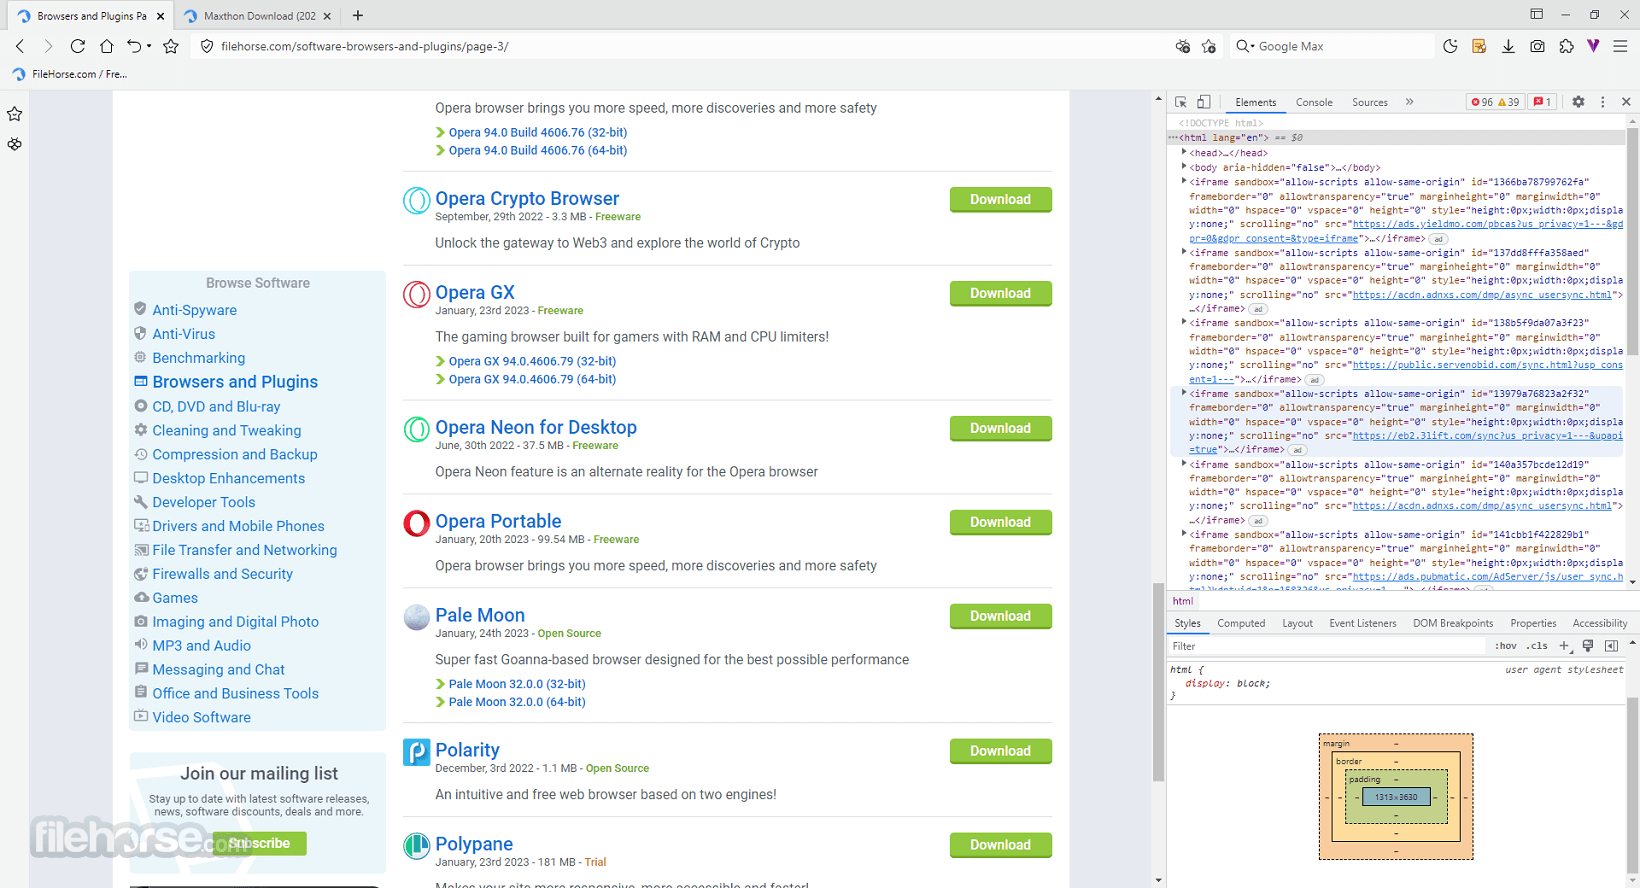Open the Opera Neon for Desktop link
This screenshot has width=1640, height=888.
tap(536, 427)
